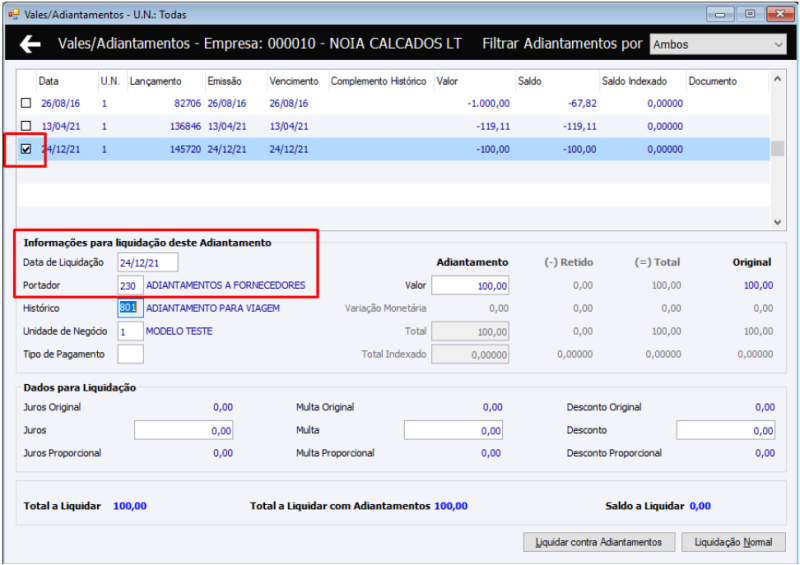Click Total a Liquidar com Adiantamentos value
The height and width of the screenshot is (565, 800).
(451, 506)
